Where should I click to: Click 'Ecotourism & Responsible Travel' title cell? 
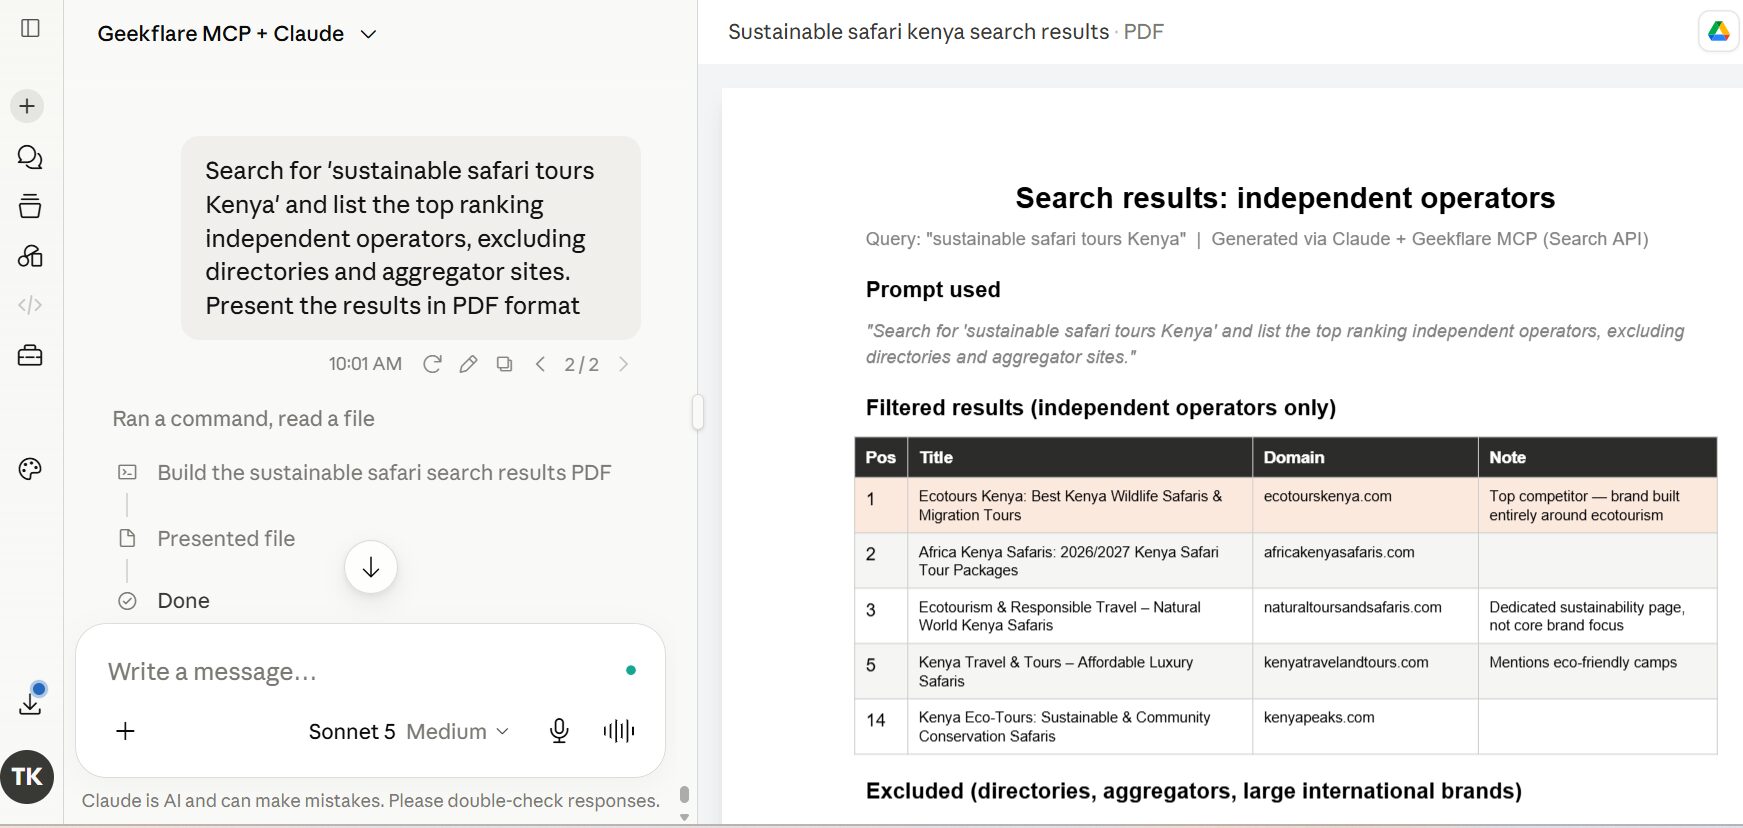(x=1080, y=615)
